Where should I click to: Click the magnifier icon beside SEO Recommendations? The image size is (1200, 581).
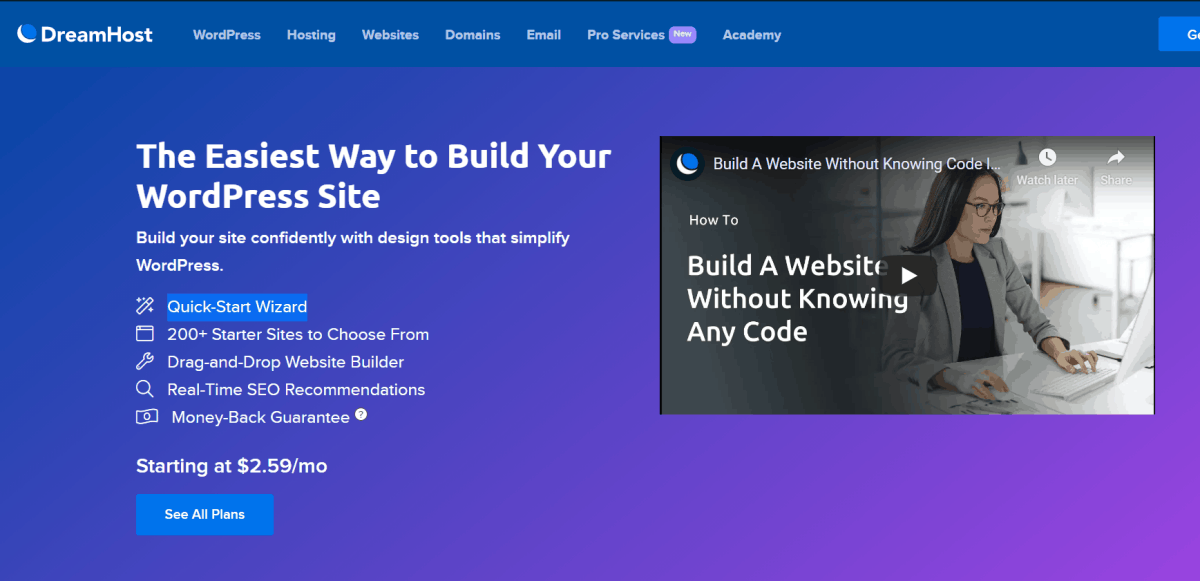click(x=145, y=389)
